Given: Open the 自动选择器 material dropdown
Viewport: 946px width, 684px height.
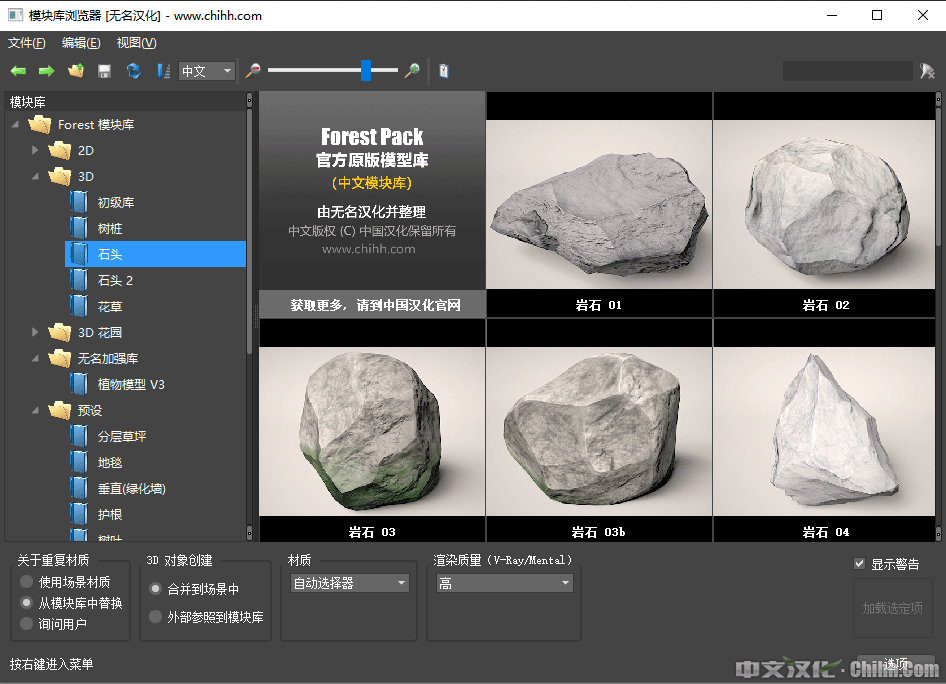Looking at the screenshot, I should pos(349,583).
